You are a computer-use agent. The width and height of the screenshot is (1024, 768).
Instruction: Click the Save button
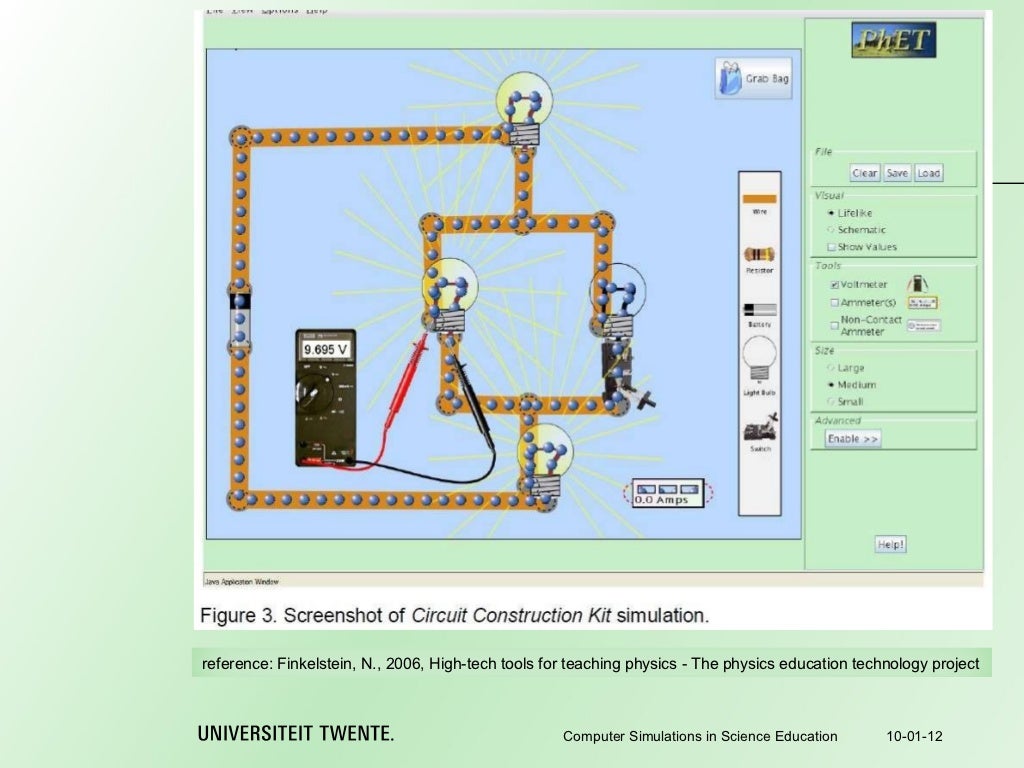897,173
